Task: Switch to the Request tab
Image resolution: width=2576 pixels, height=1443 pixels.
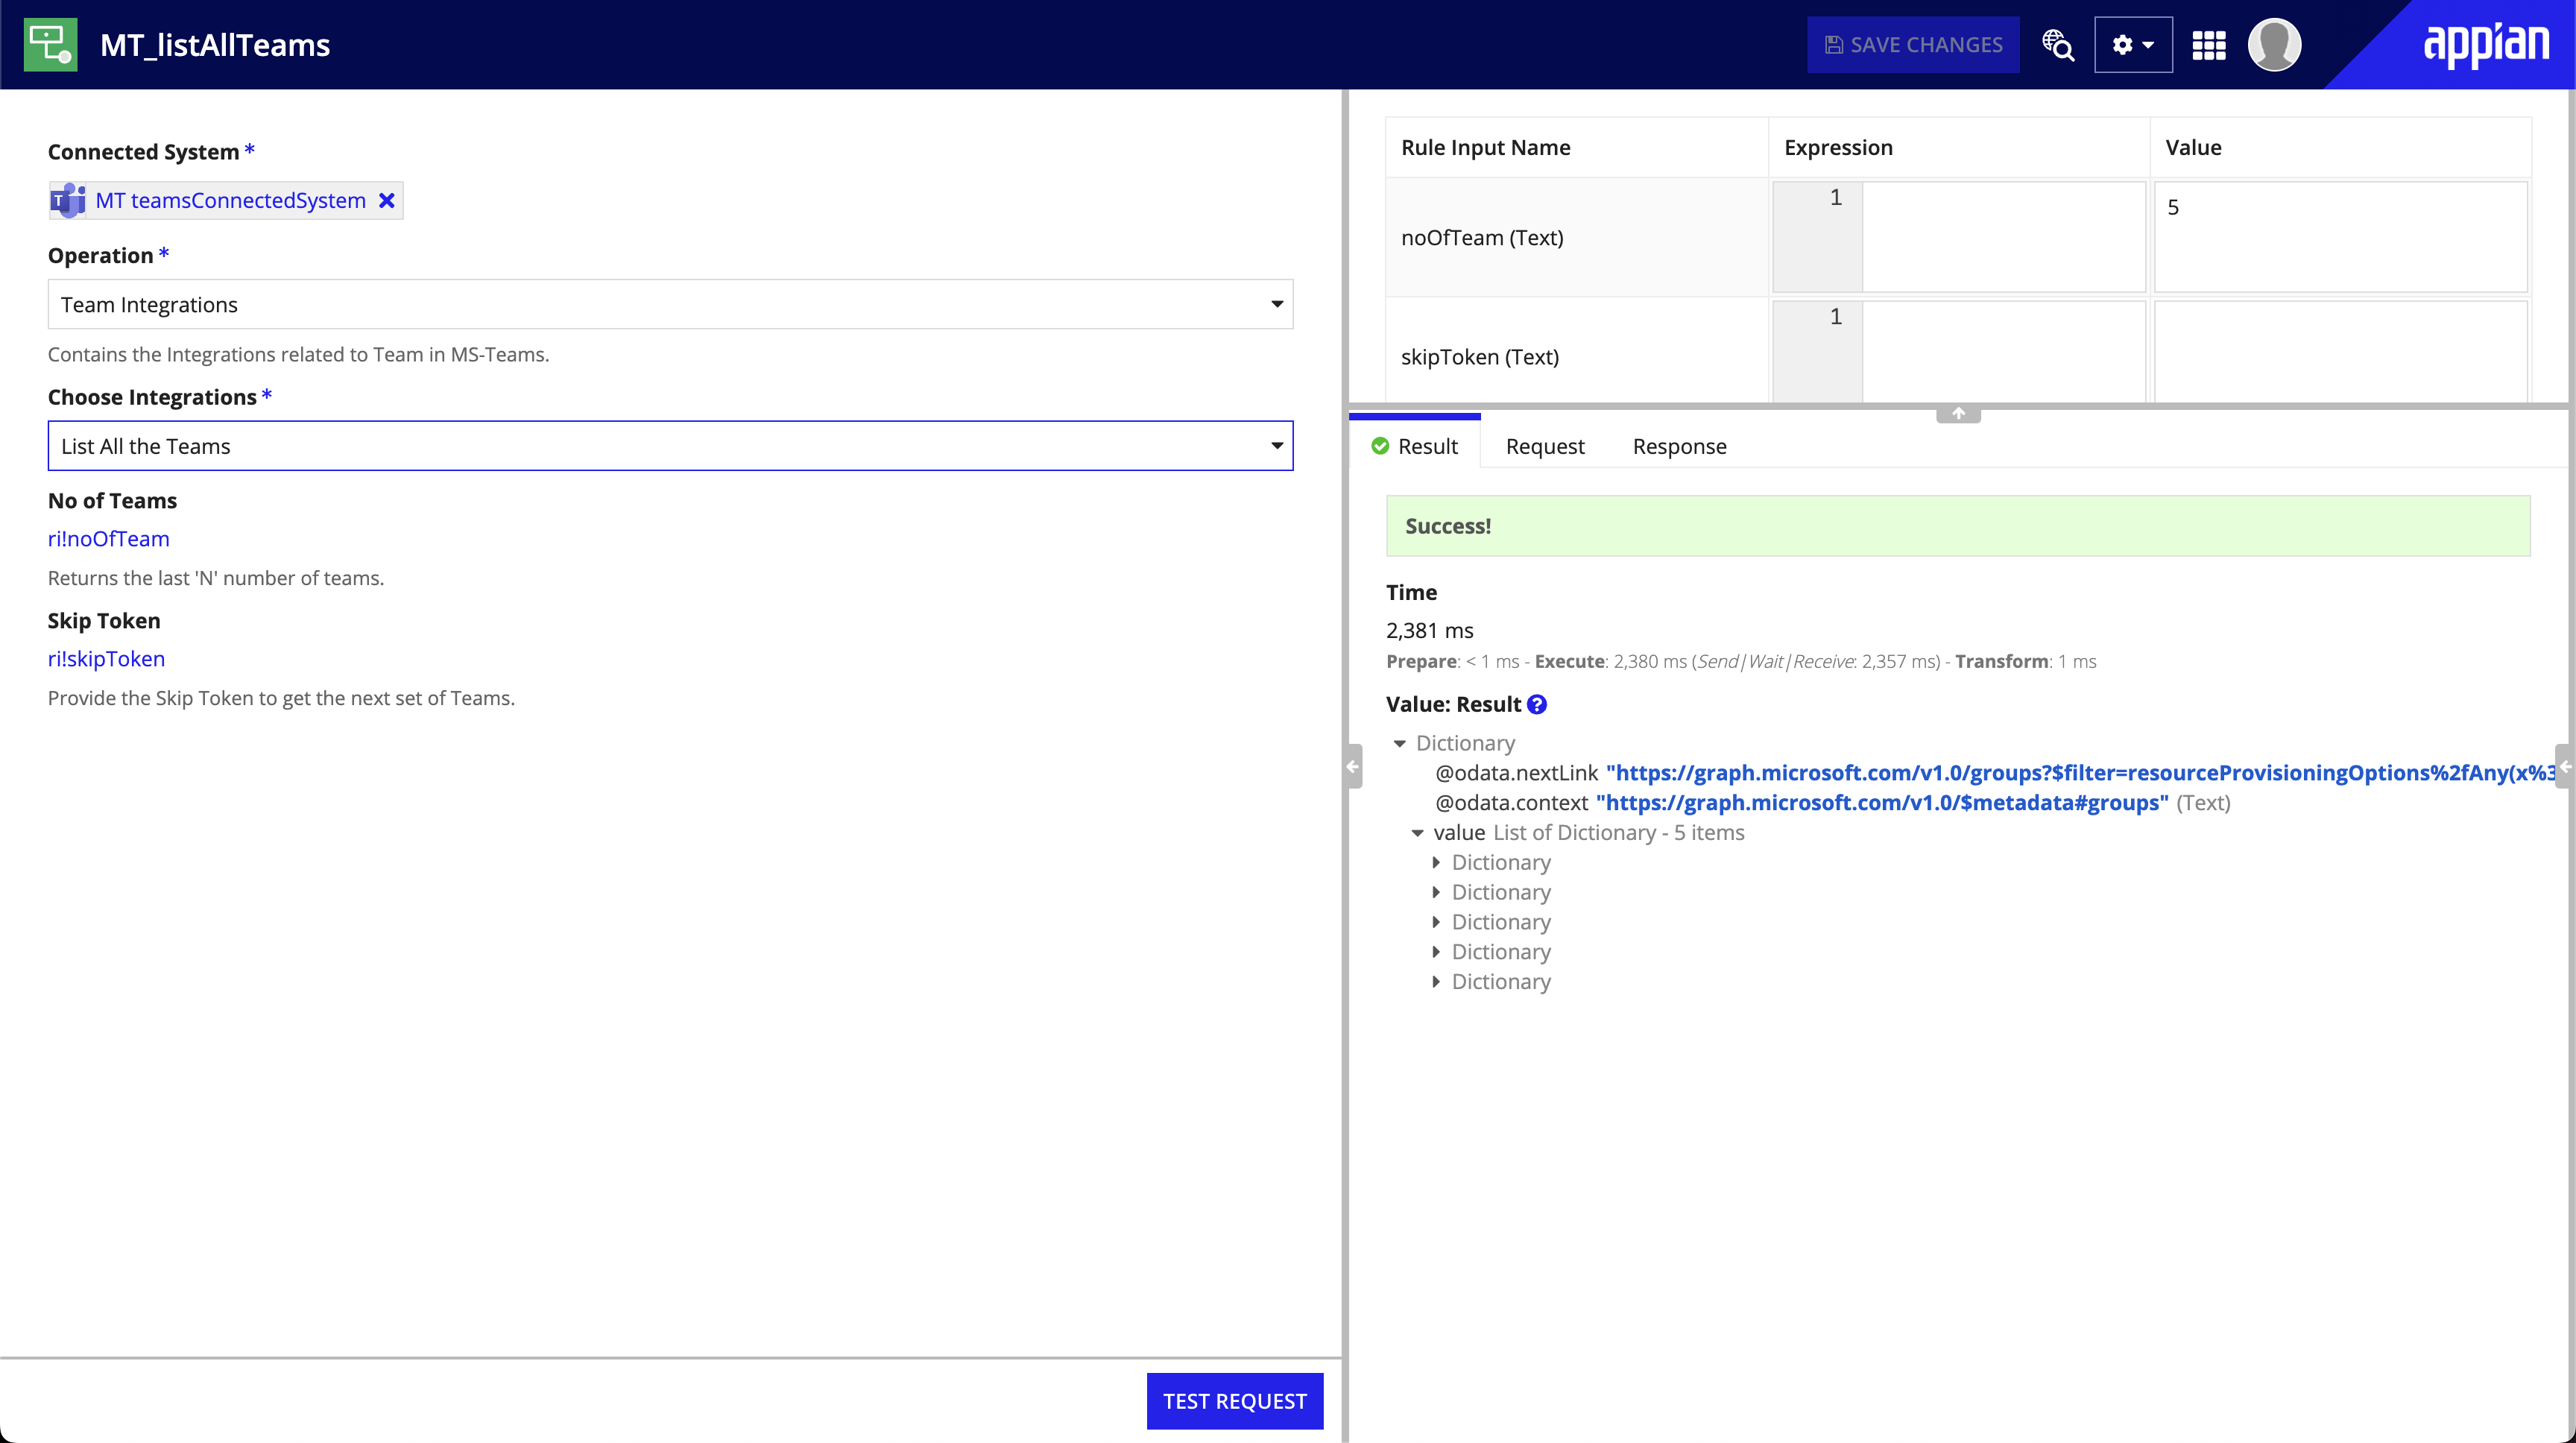Action: click(1544, 446)
